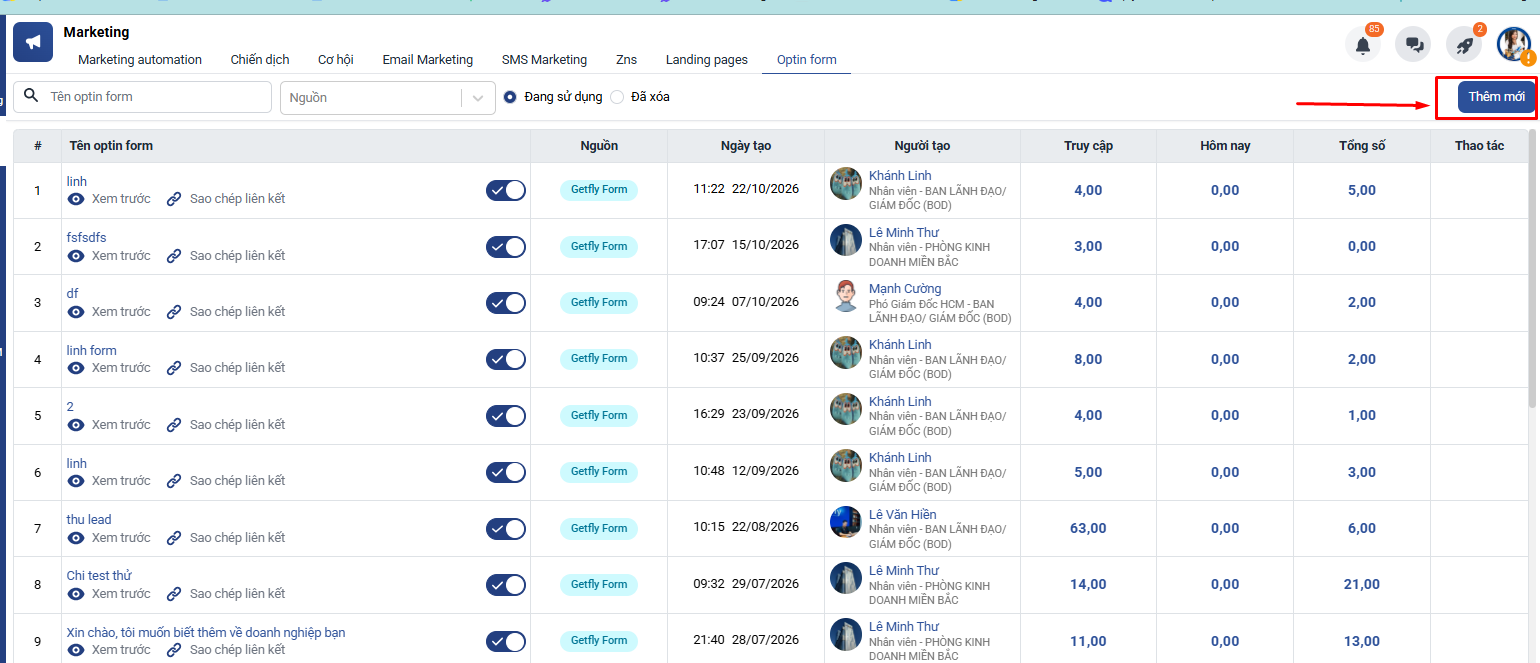The height and width of the screenshot is (663, 1540).
Task: Click the vertical scrollbar of the table
Action: (x=1532, y=270)
